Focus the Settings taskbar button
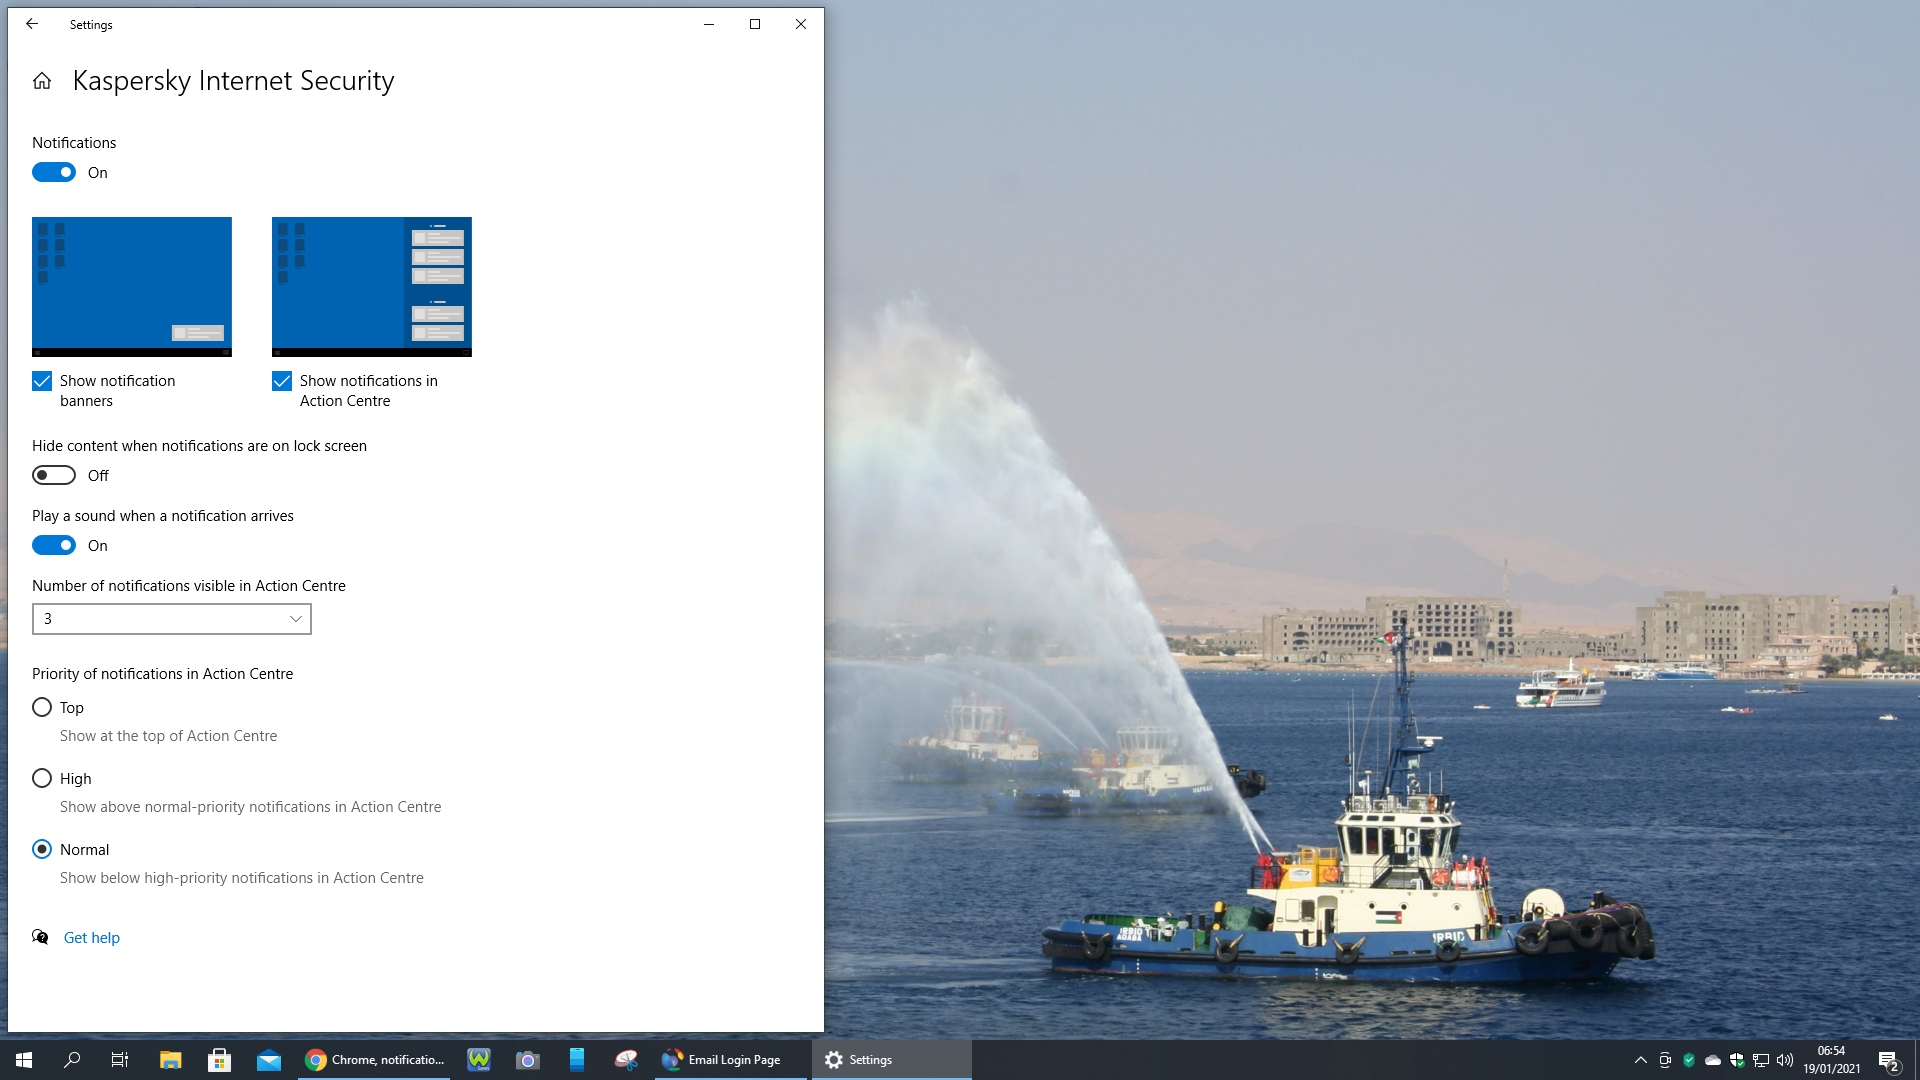 tap(891, 1060)
